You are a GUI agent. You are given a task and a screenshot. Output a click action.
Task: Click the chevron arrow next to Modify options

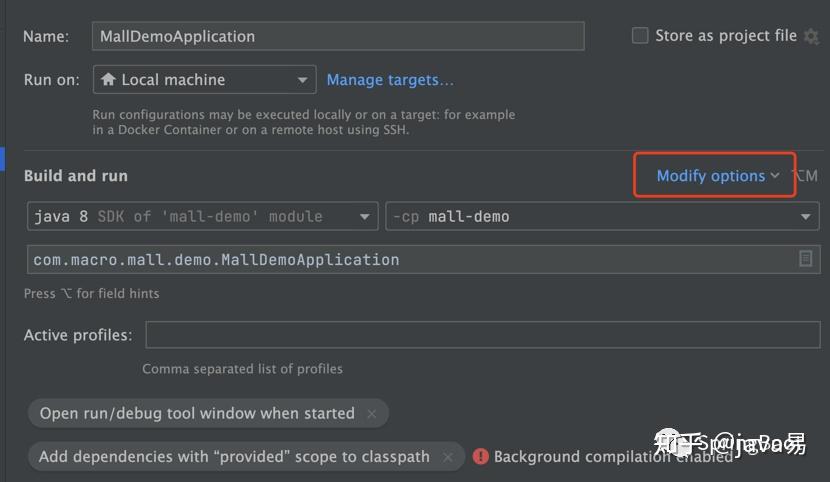pos(775,176)
